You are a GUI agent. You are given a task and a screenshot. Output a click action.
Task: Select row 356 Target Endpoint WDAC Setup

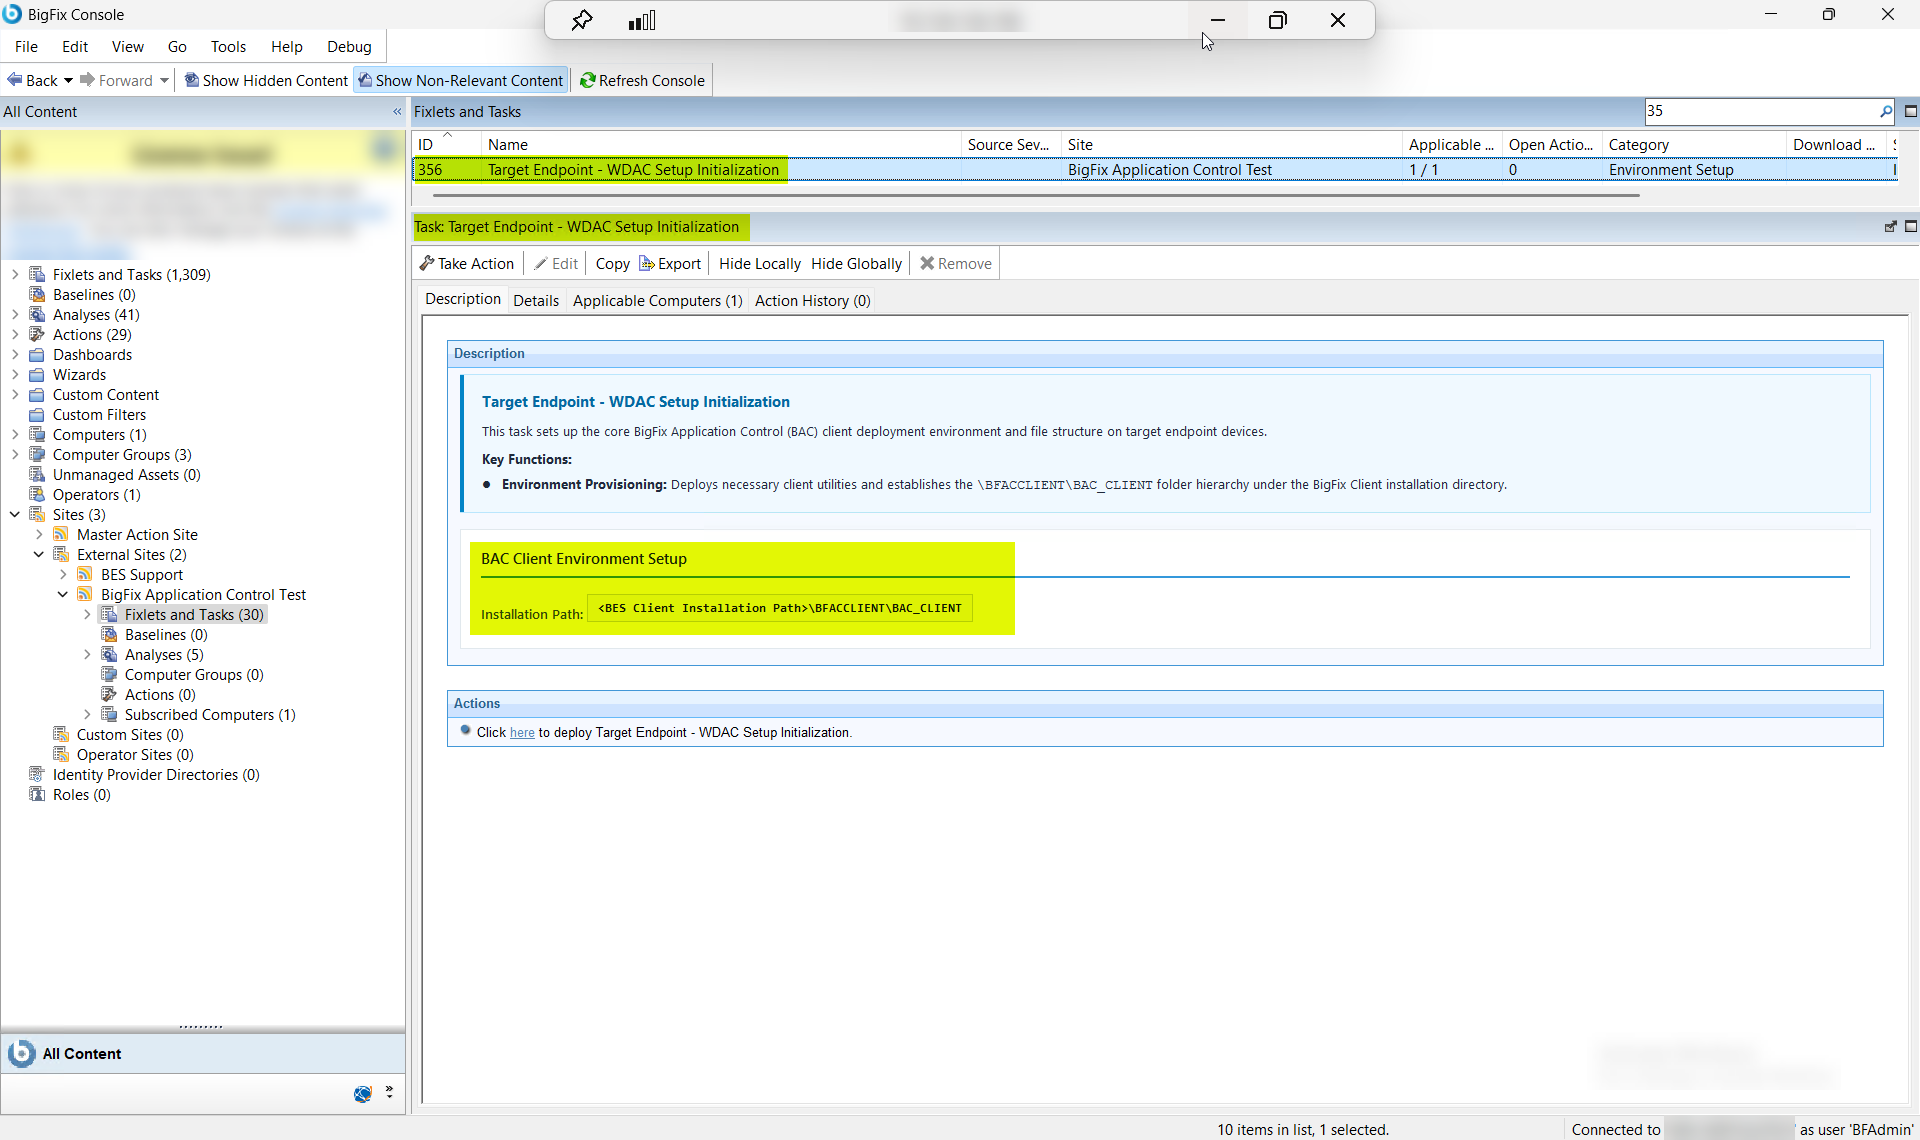click(x=1154, y=170)
